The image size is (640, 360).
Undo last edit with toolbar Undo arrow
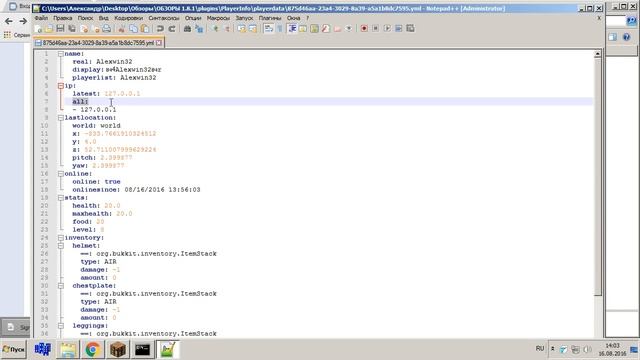point(160,29)
